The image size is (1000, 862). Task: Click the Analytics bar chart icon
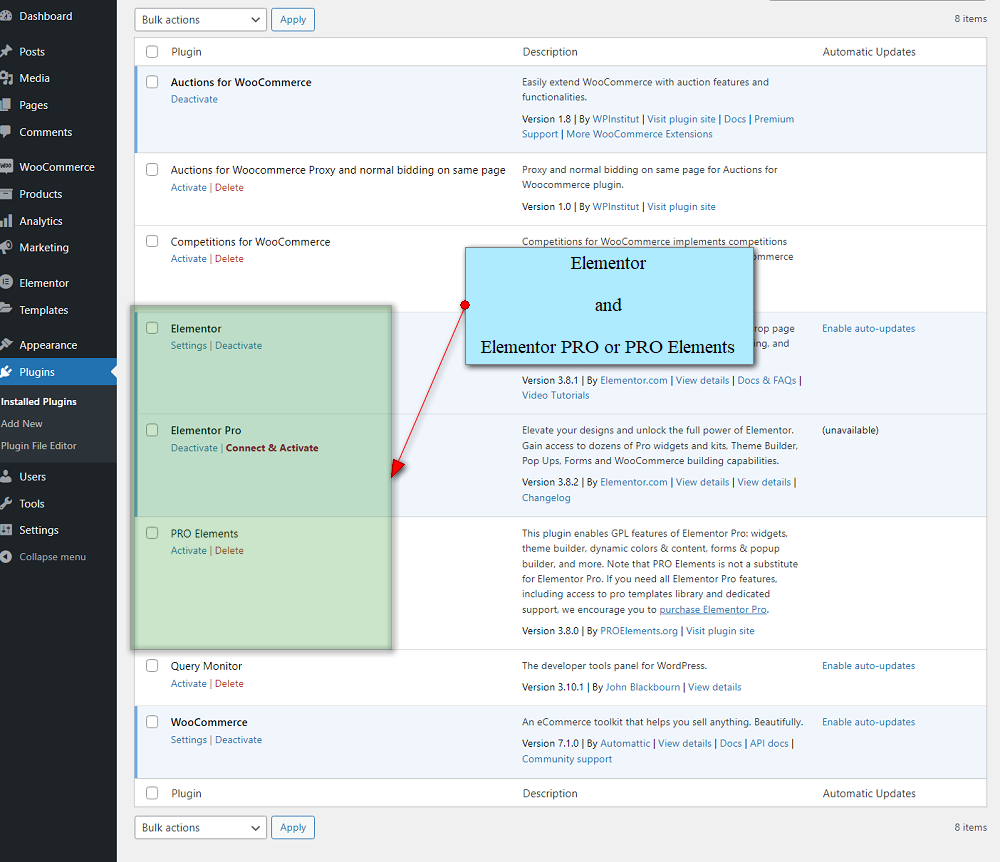(x=6, y=221)
